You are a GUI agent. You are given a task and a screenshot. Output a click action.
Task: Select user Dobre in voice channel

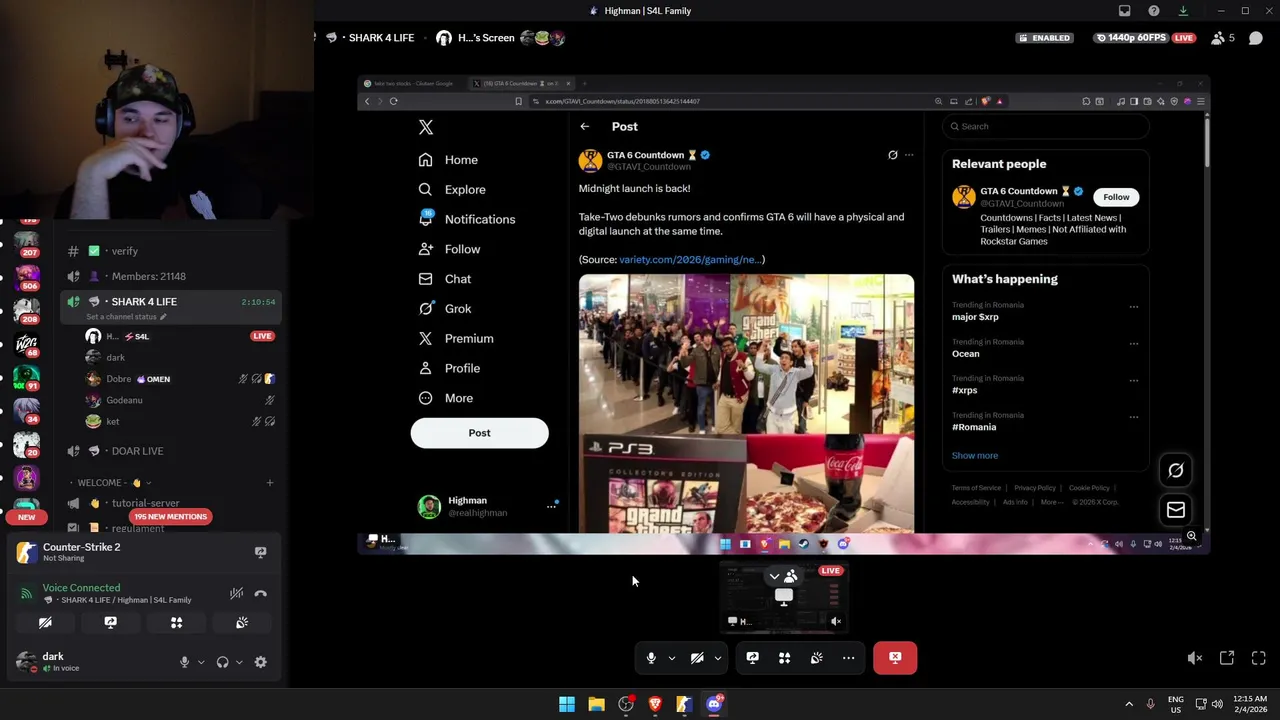tap(180, 379)
